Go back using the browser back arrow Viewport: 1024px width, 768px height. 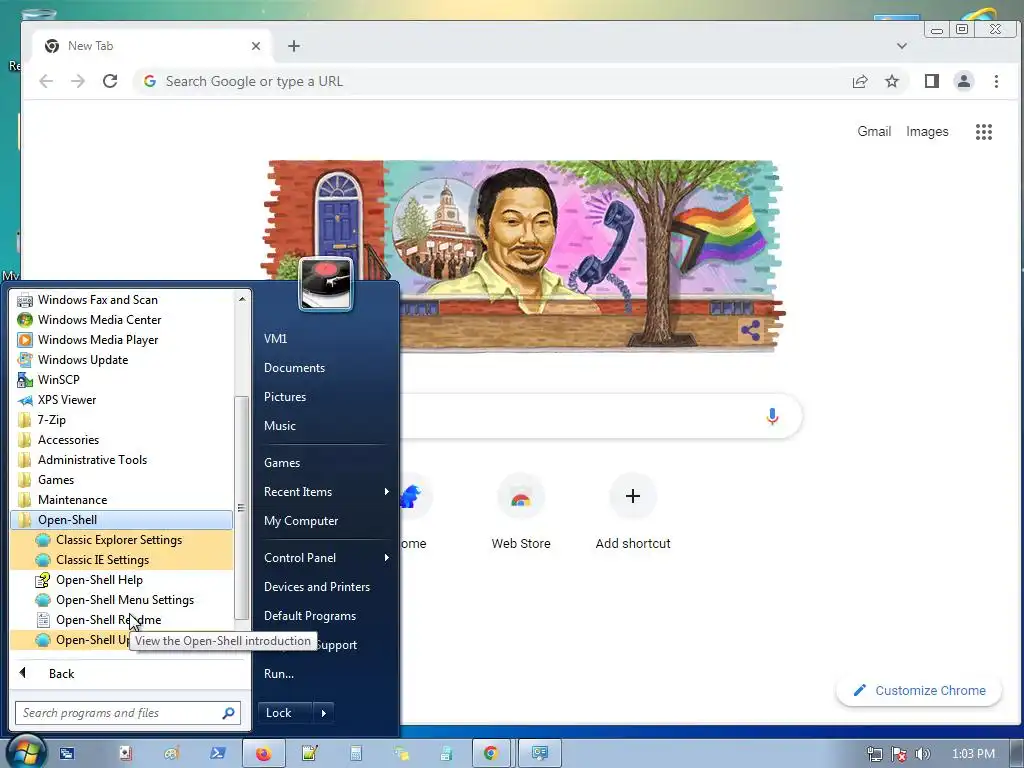point(46,81)
